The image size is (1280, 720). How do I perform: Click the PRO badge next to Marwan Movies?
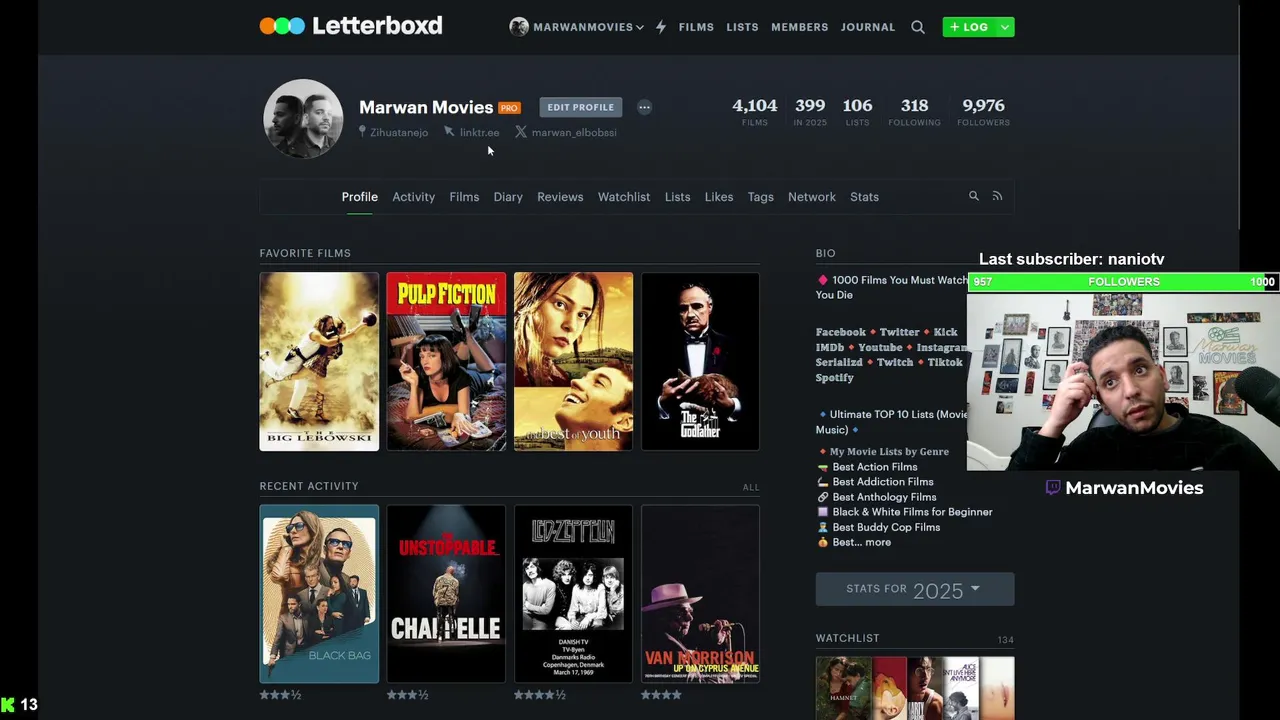pos(509,108)
